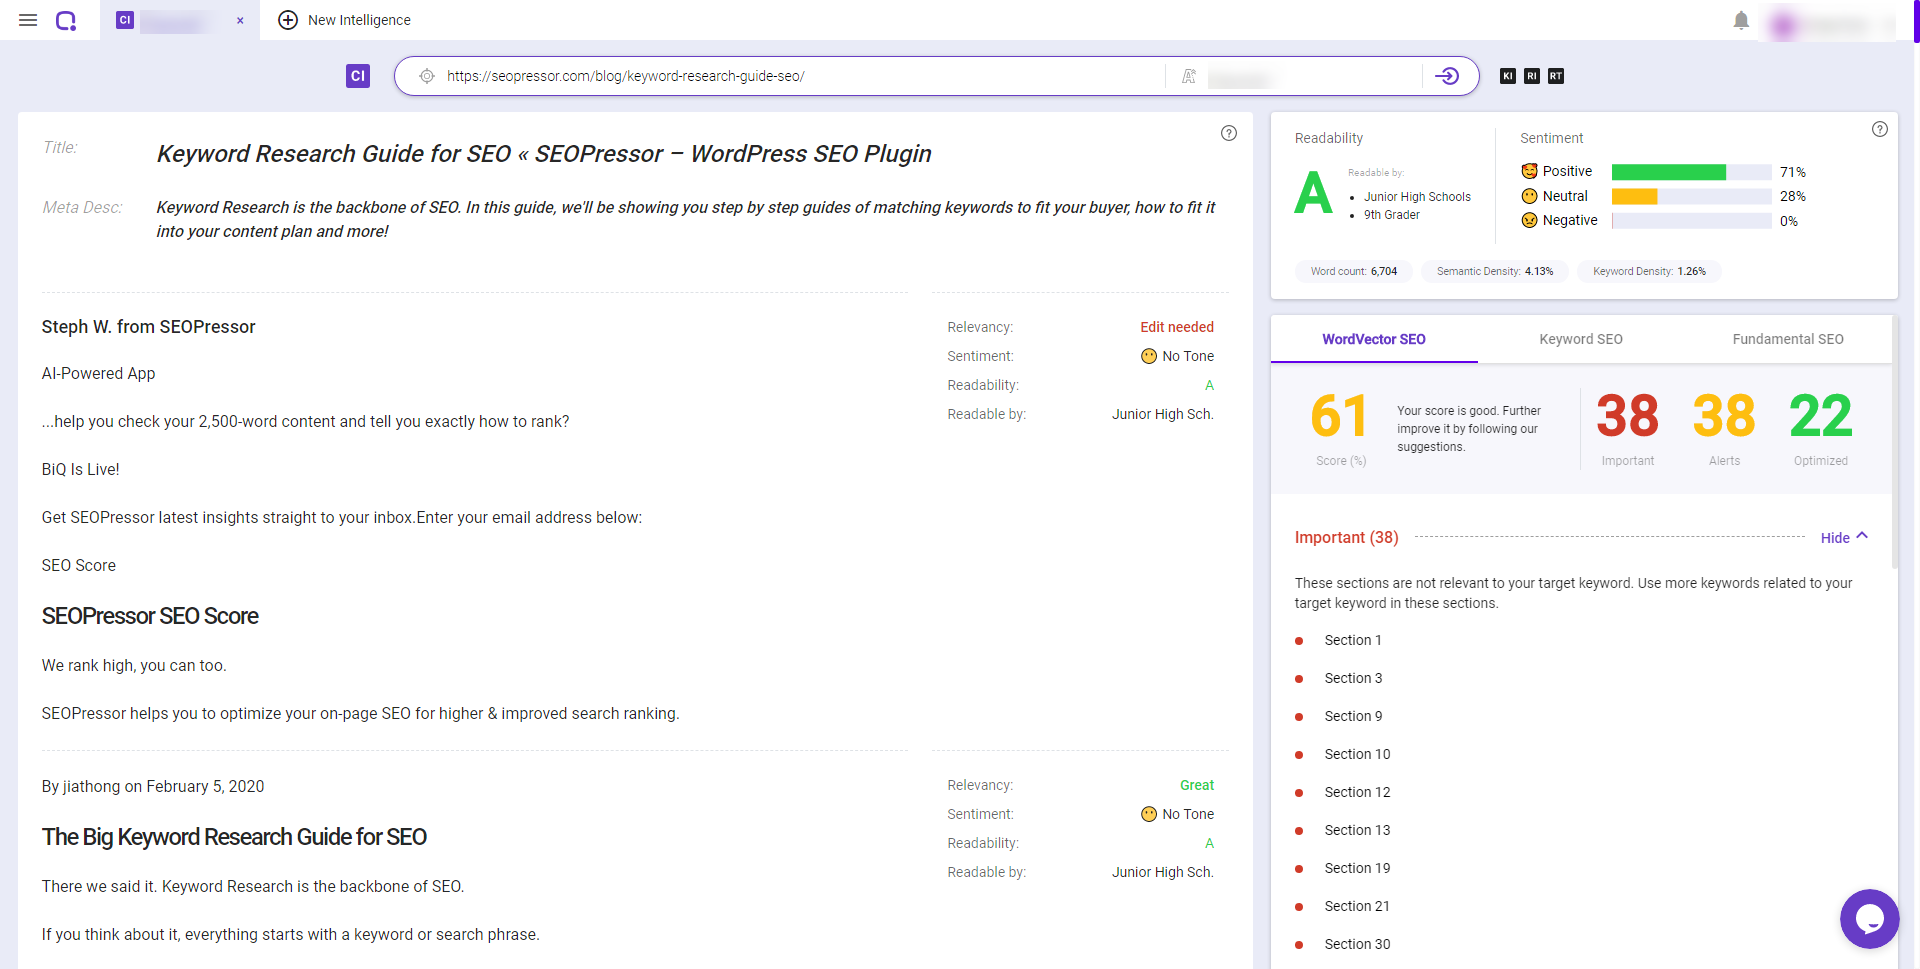Click Section 30 in the Important list
The image size is (1920, 969).
1357,944
